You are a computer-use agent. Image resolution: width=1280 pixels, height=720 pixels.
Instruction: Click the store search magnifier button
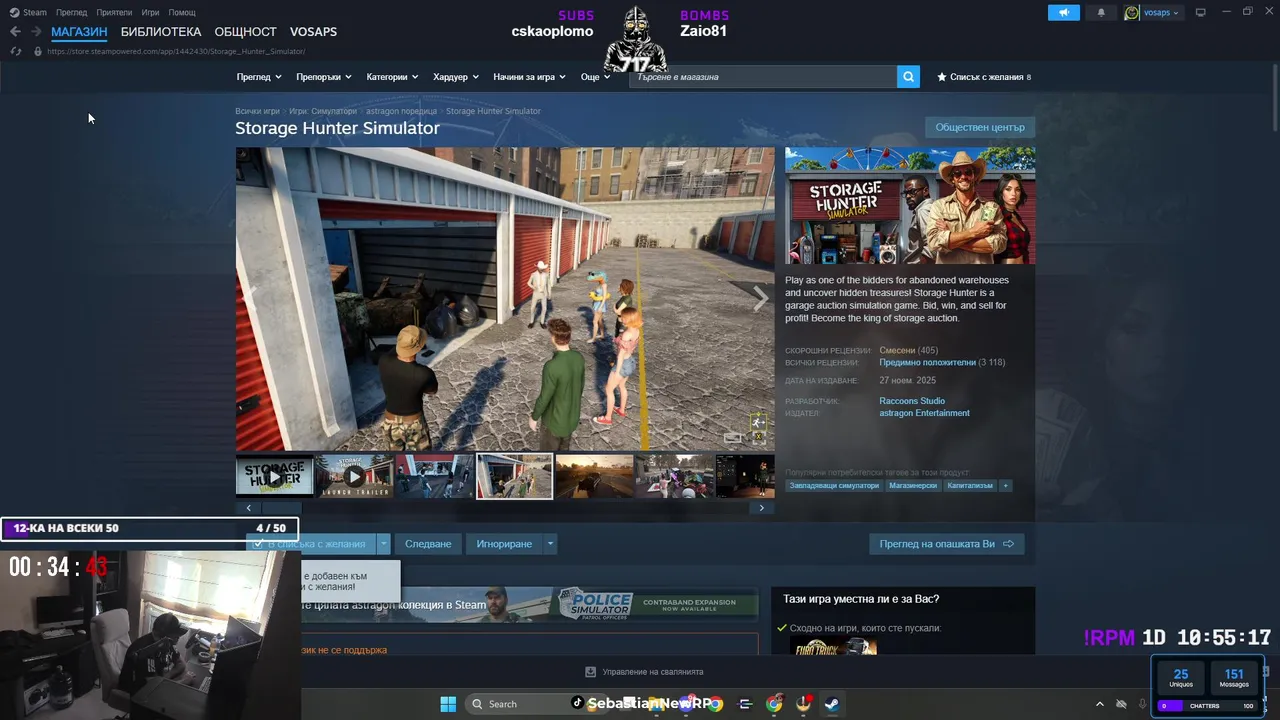click(x=908, y=77)
